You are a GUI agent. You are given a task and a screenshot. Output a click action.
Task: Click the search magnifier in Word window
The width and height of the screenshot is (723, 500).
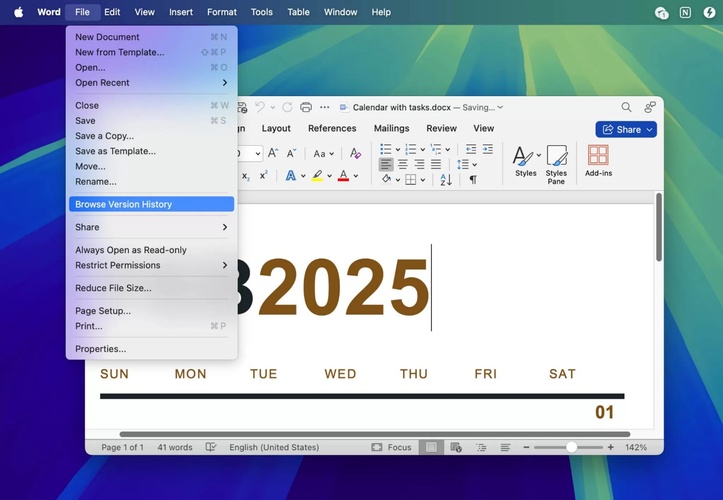(x=626, y=107)
